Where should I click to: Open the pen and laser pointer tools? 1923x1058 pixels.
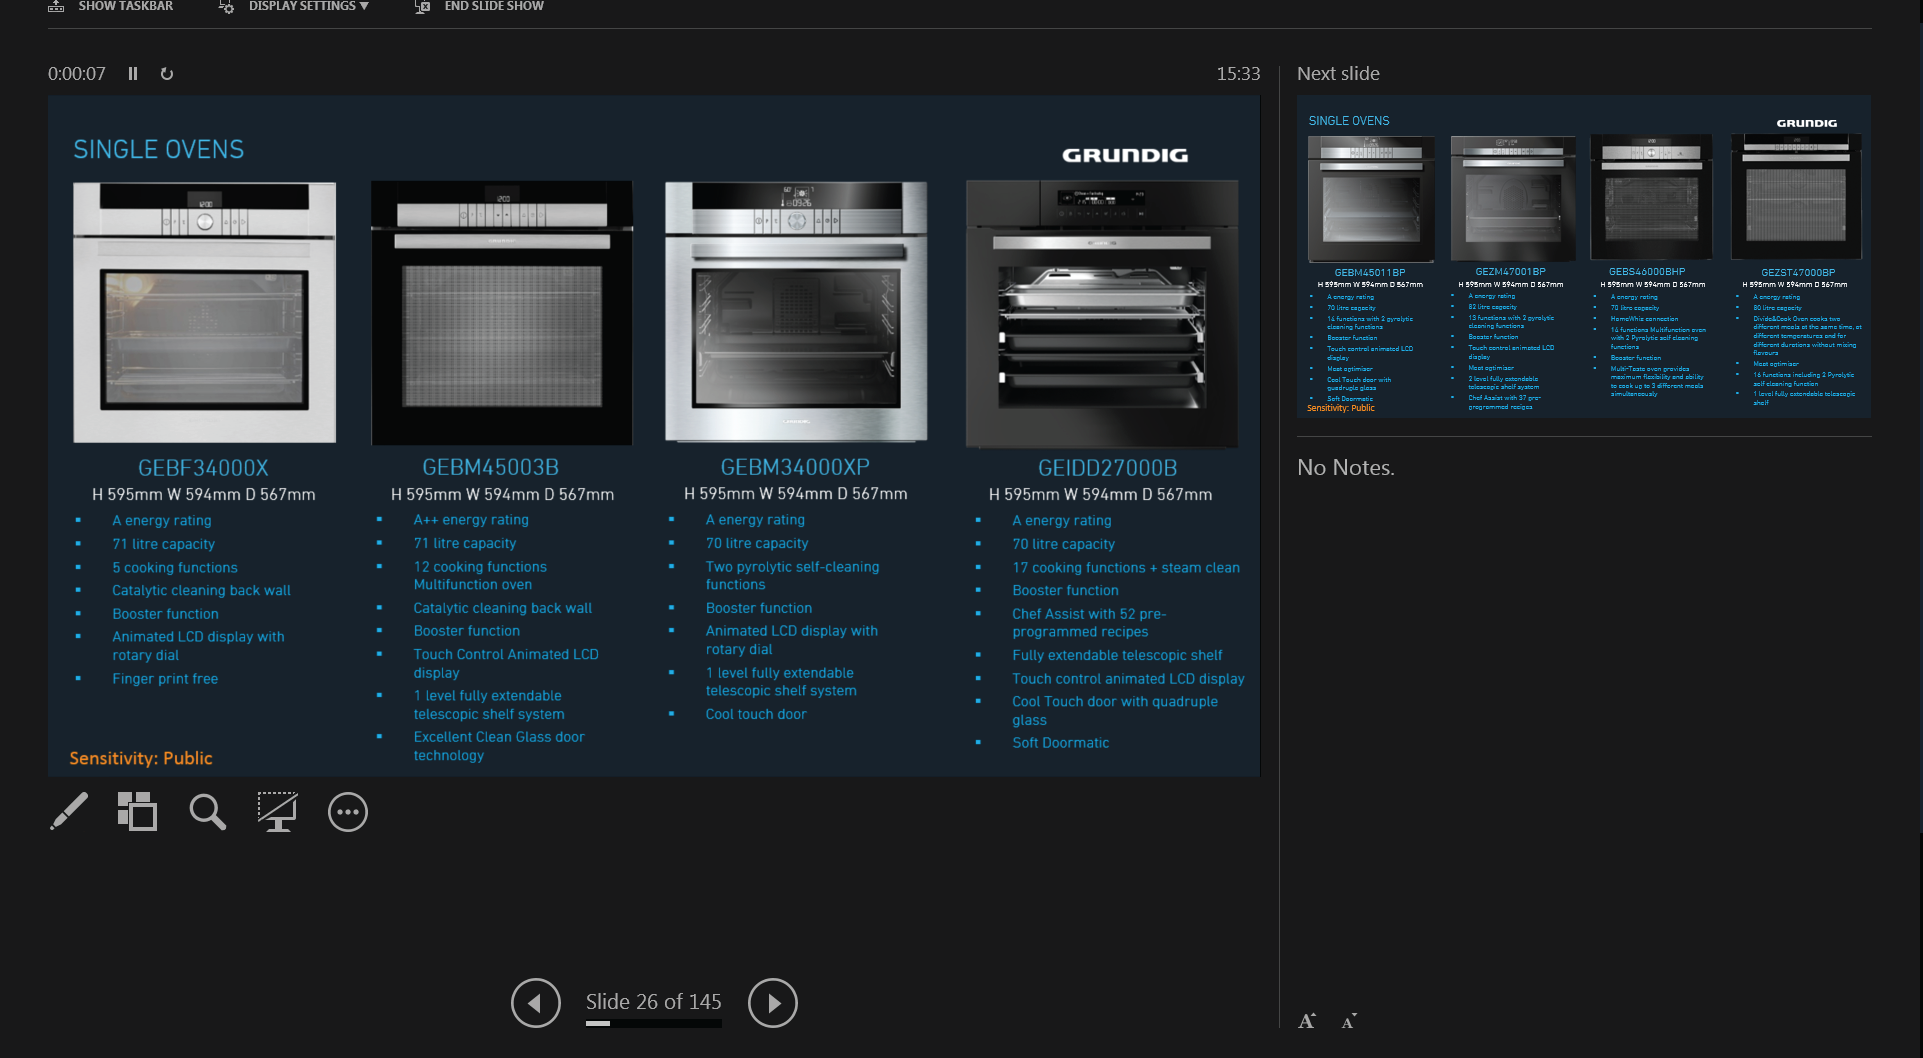(x=69, y=812)
